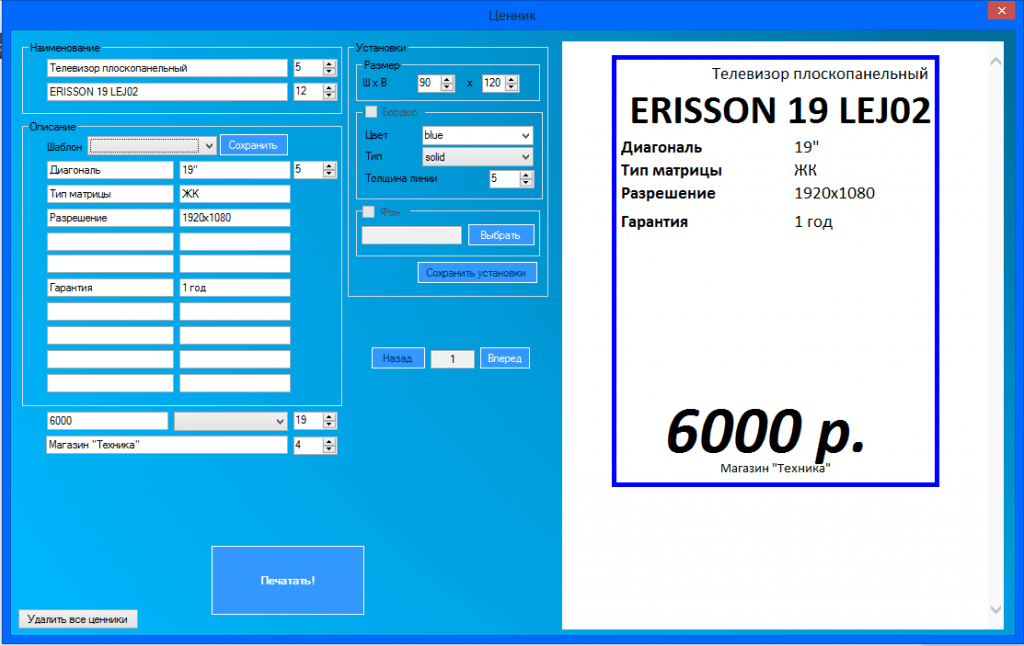Click the ЖК value field
The width and height of the screenshot is (1024, 646).
tap(235, 194)
